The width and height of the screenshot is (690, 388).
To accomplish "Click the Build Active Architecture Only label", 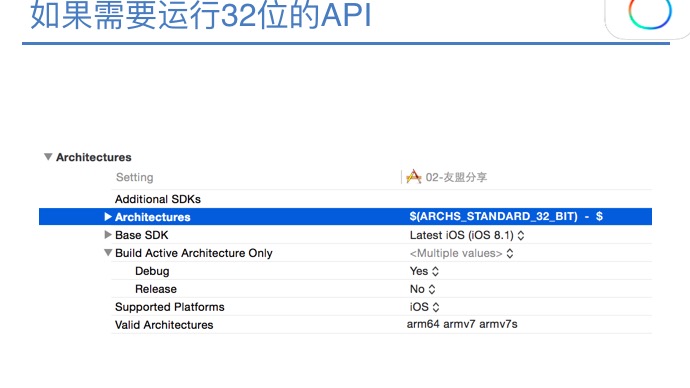I will coord(194,253).
